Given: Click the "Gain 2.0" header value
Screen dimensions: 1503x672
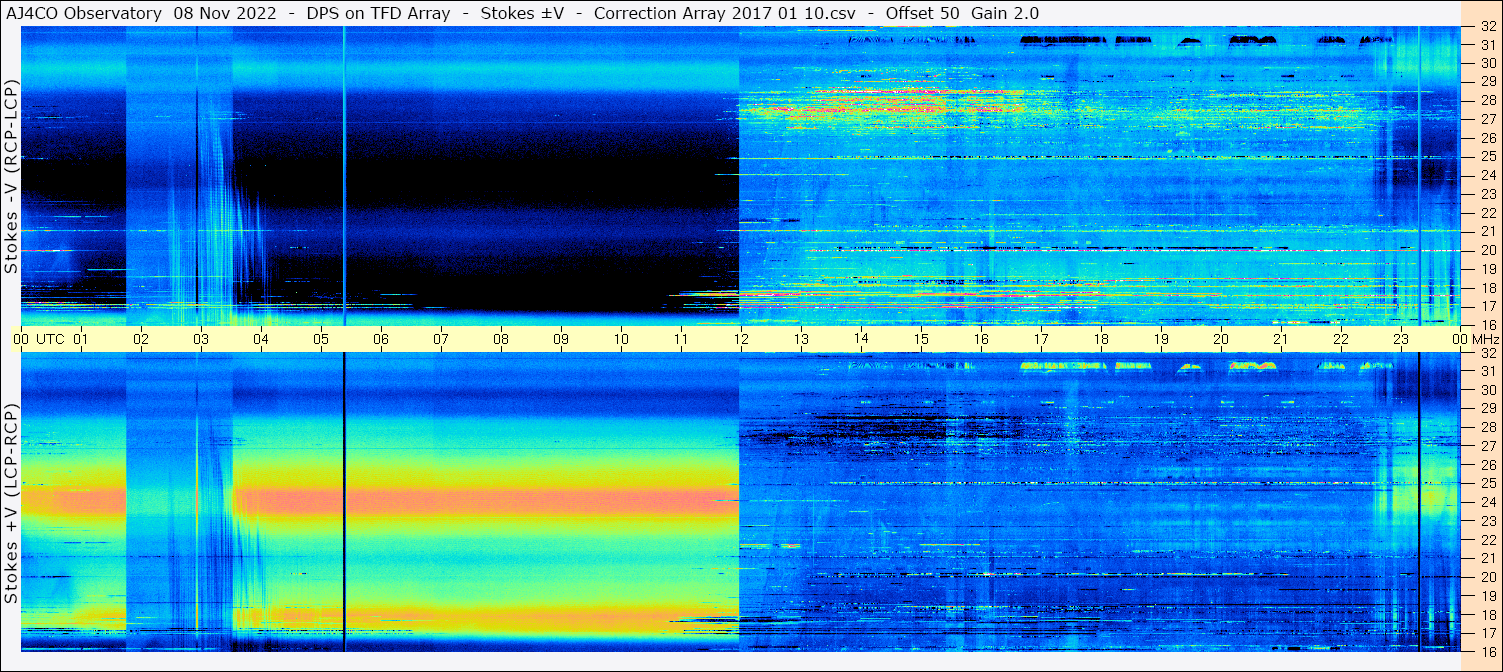Looking at the screenshot, I should [x=1005, y=14].
